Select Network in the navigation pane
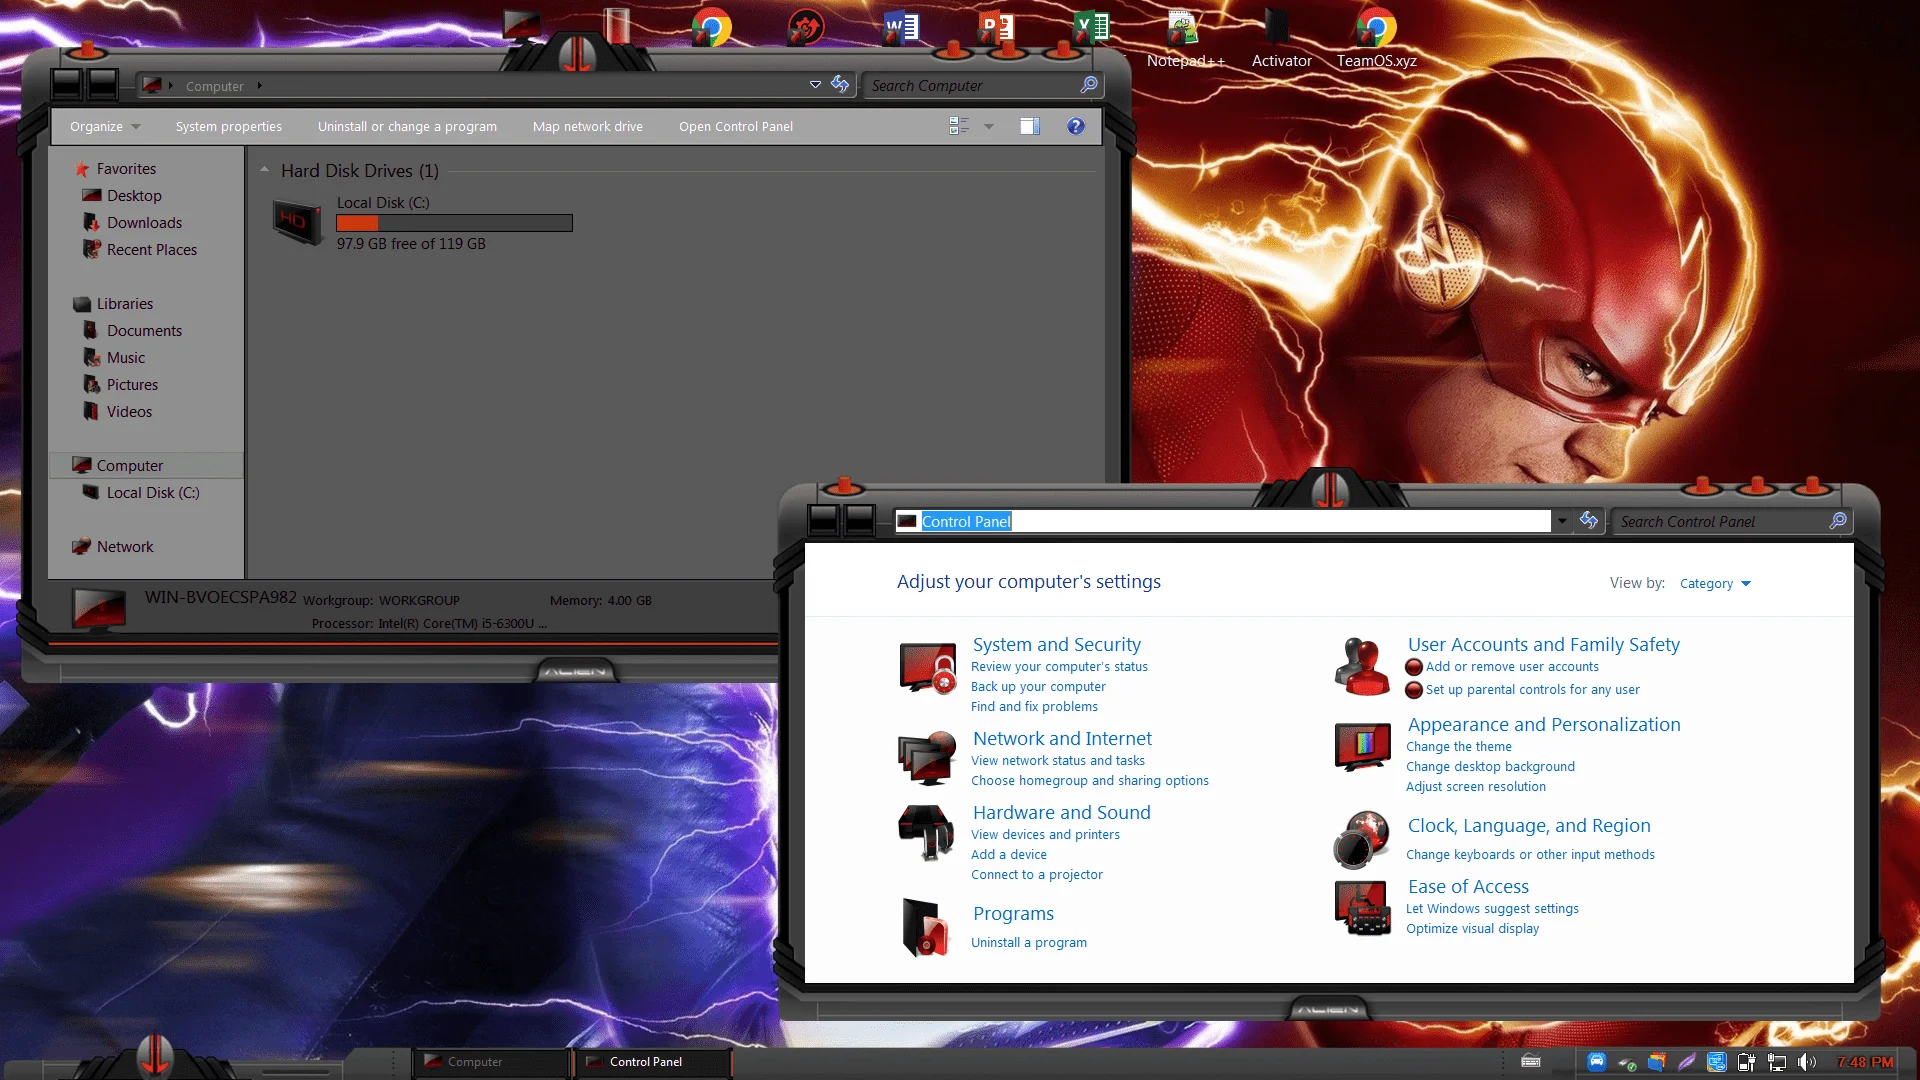Screen dimensions: 1920x1080 125,546
